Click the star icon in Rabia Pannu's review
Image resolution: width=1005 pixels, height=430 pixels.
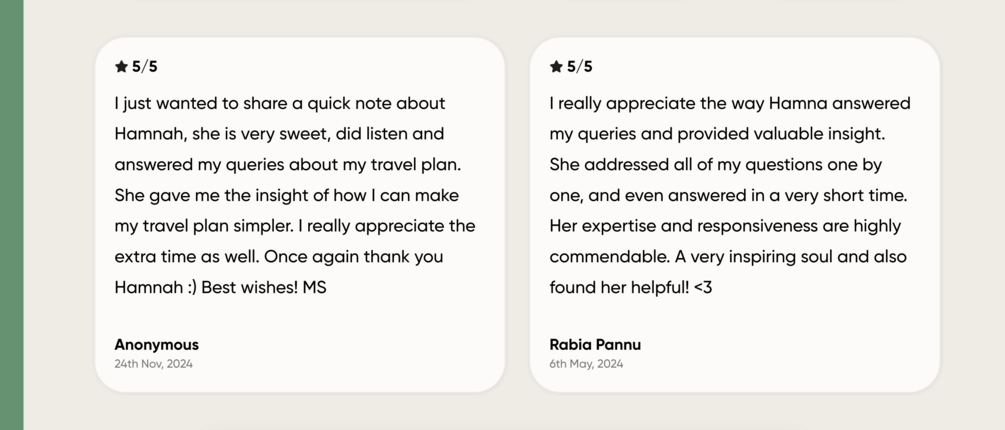point(556,67)
